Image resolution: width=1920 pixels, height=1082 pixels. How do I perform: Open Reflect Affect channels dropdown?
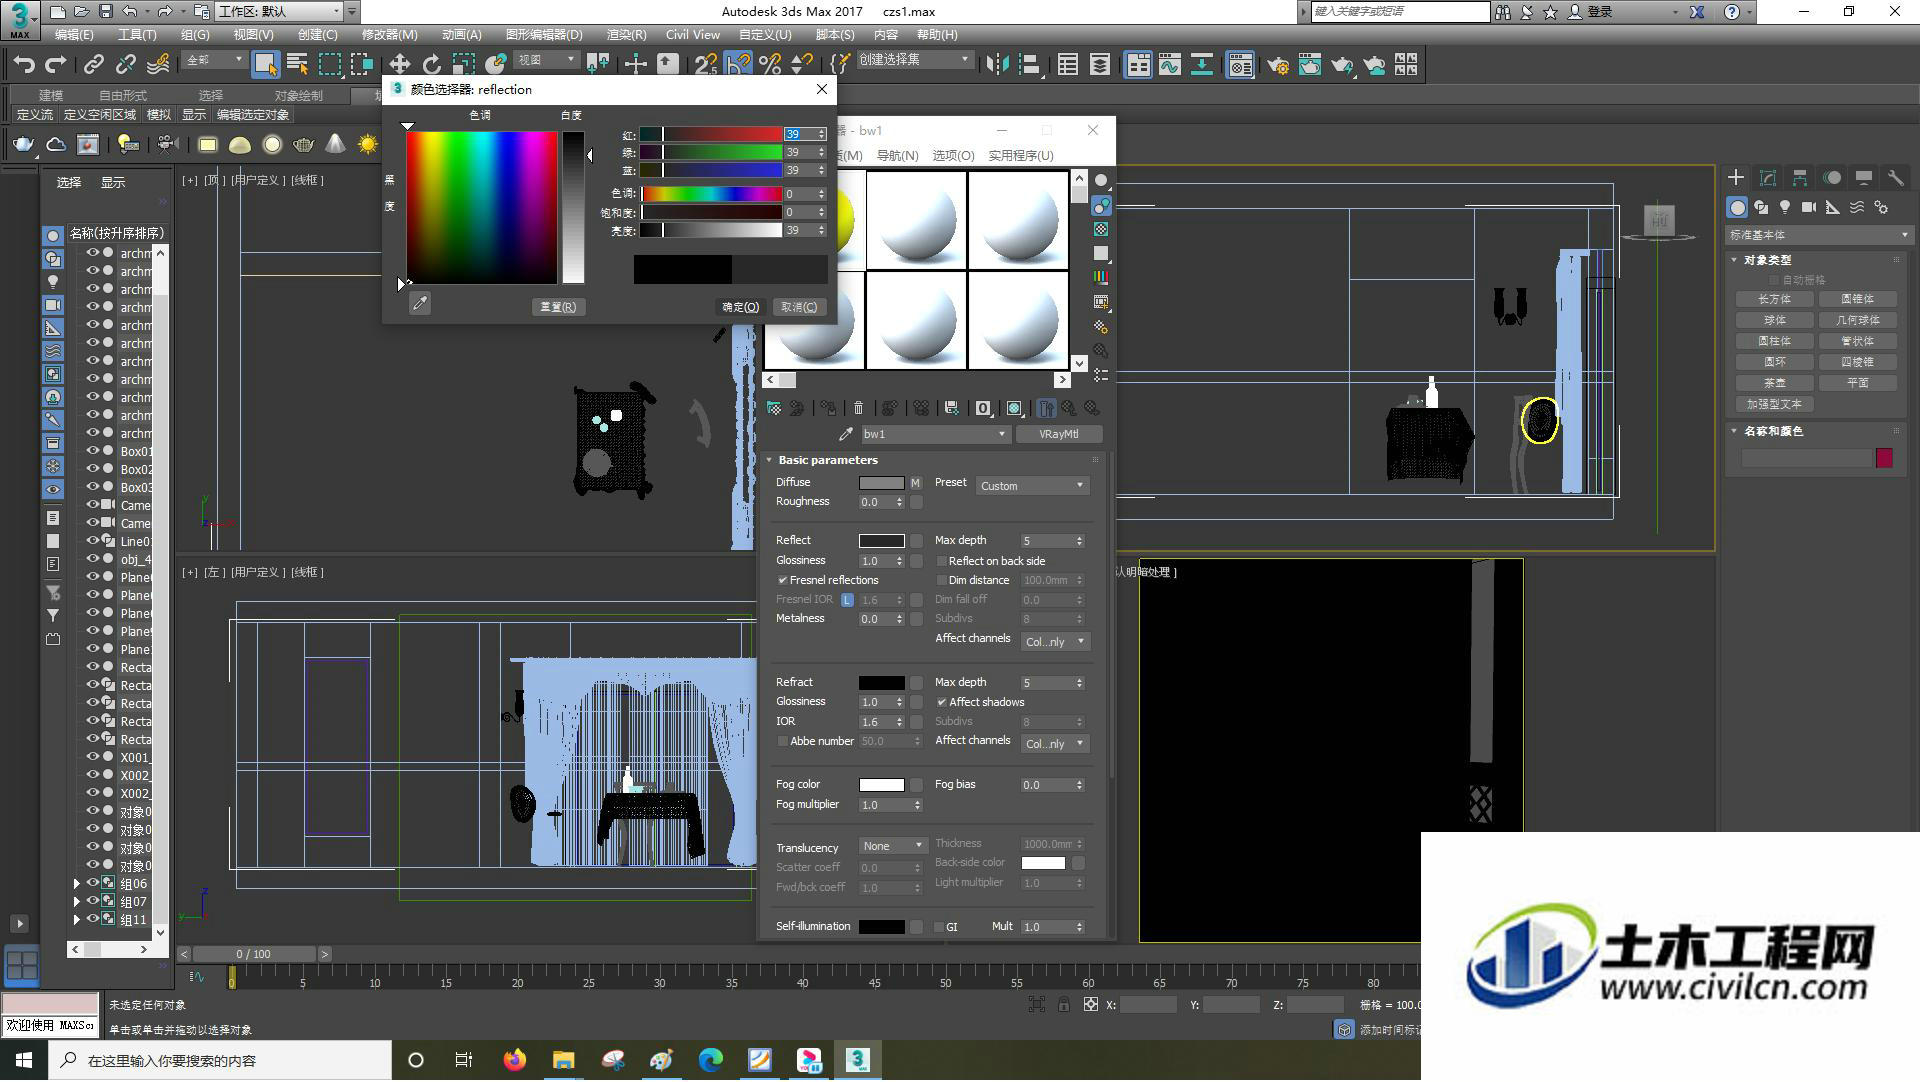pyautogui.click(x=1054, y=642)
